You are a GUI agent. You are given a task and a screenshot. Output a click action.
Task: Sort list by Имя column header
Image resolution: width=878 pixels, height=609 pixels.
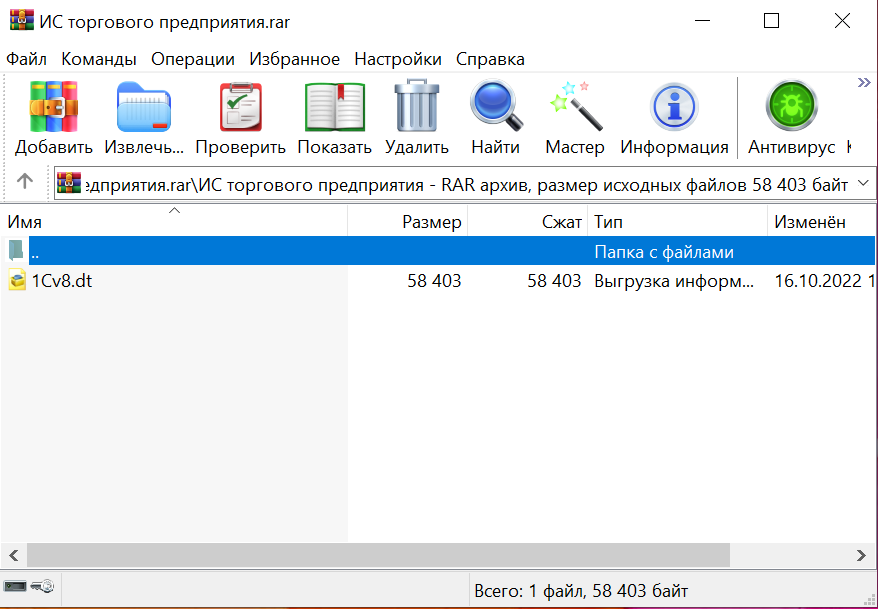click(x=25, y=222)
